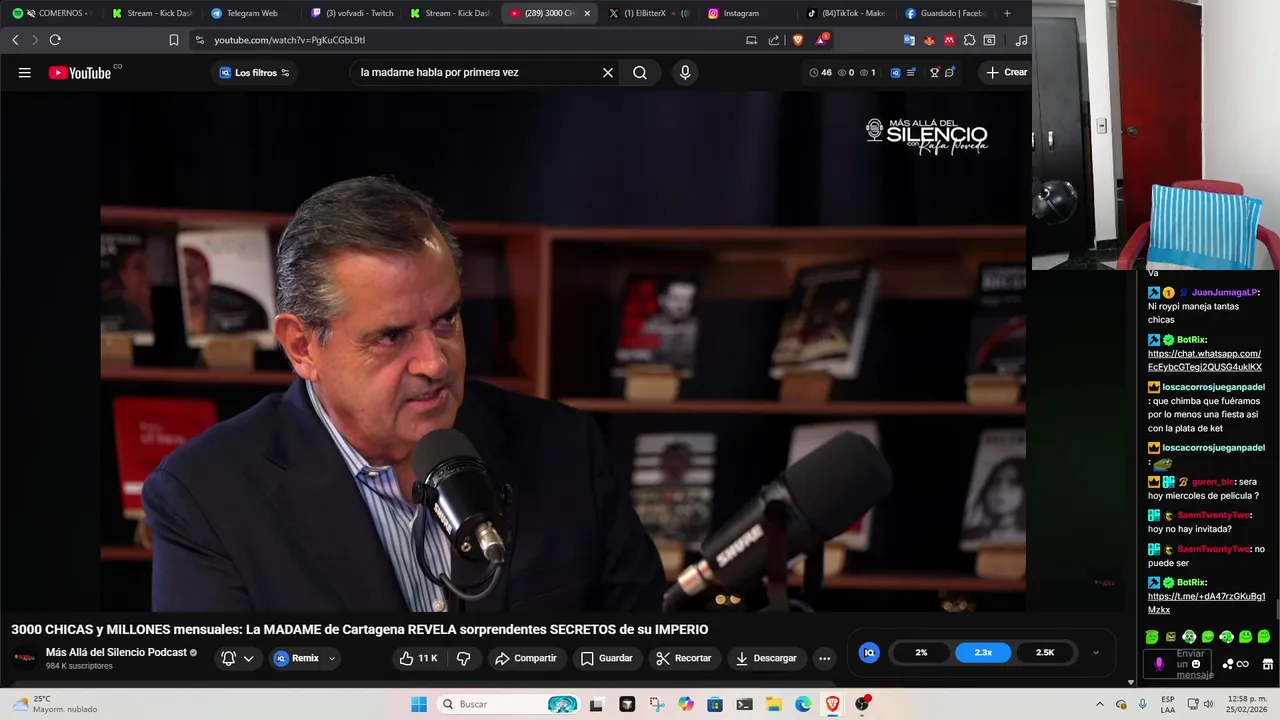The height and width of the screenshot is (720, 1280).
Task: Open the COMERNOS tab
Action: 52,13
